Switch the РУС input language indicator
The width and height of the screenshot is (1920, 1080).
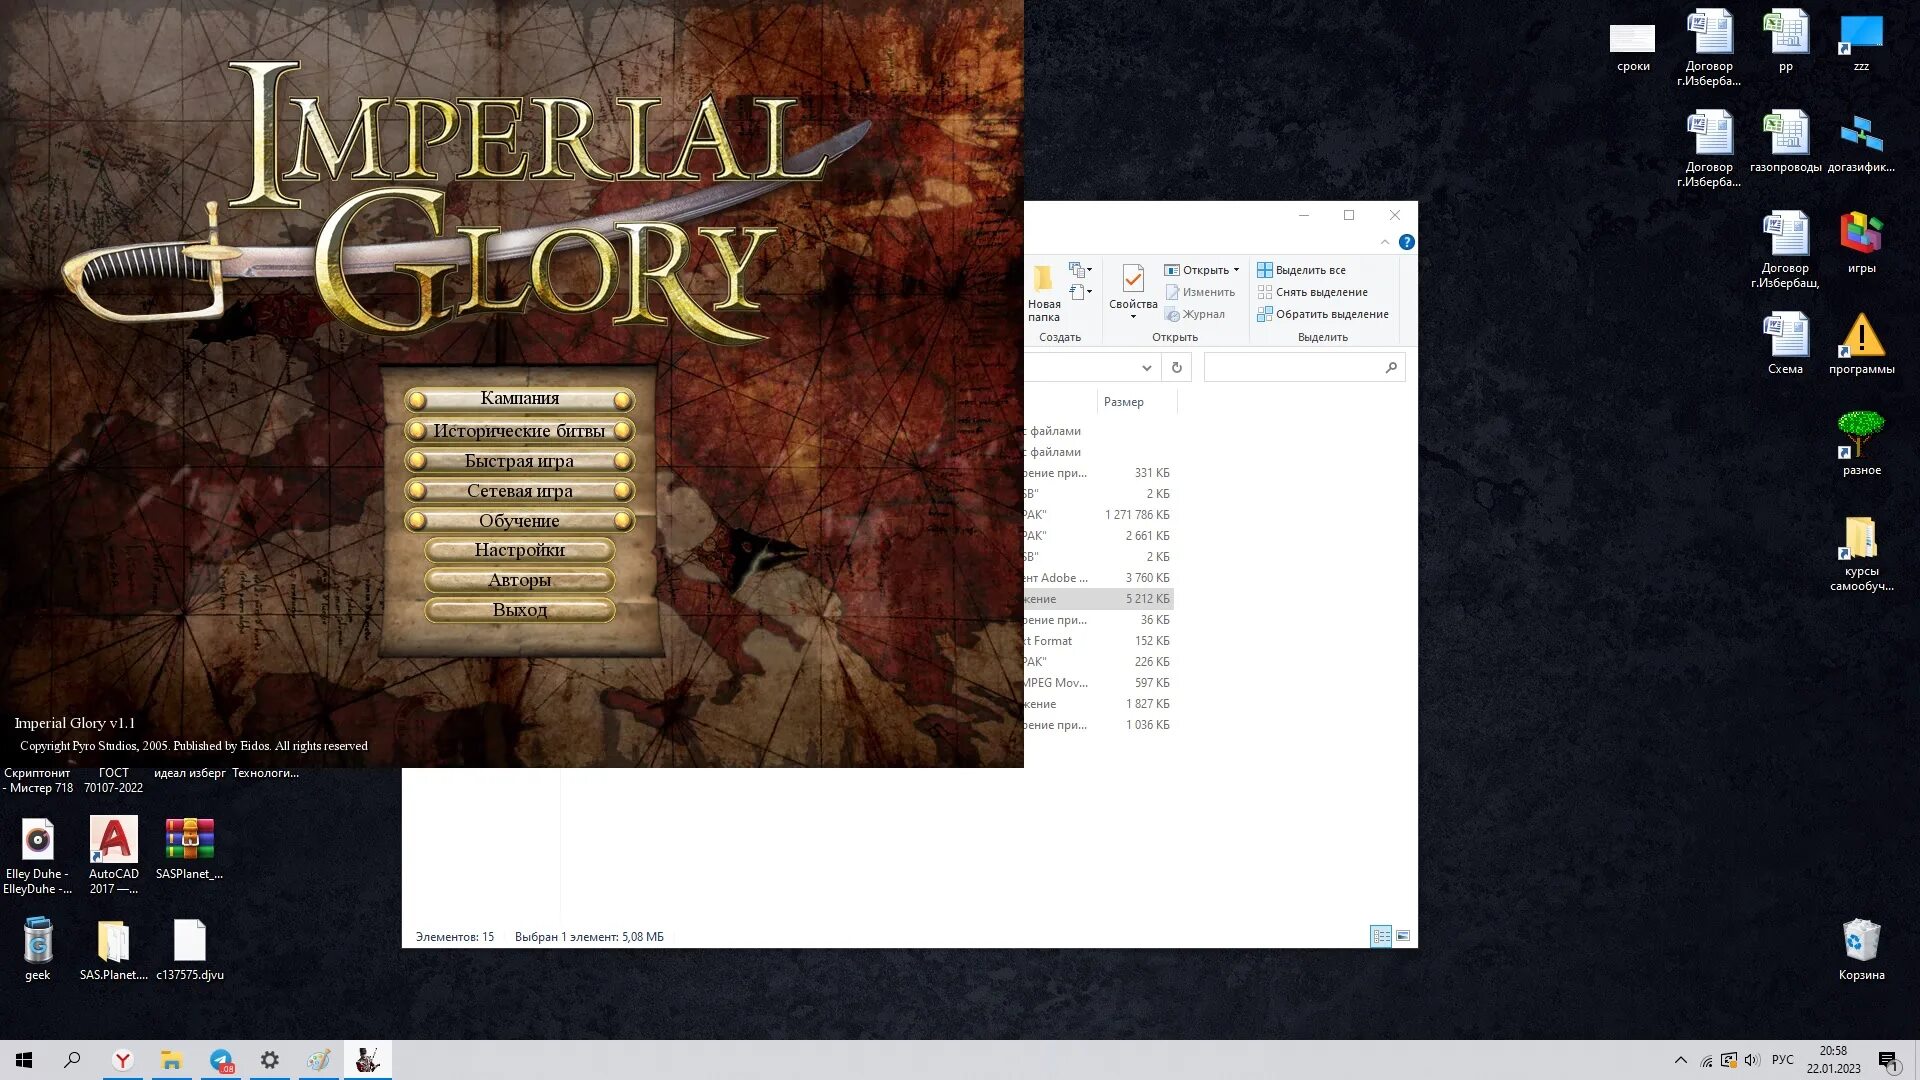tap(1782, 1060)
